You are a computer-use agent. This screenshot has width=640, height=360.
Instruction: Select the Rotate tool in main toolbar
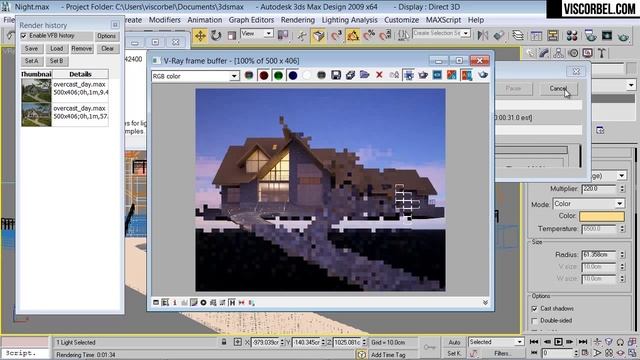point(216,36)
